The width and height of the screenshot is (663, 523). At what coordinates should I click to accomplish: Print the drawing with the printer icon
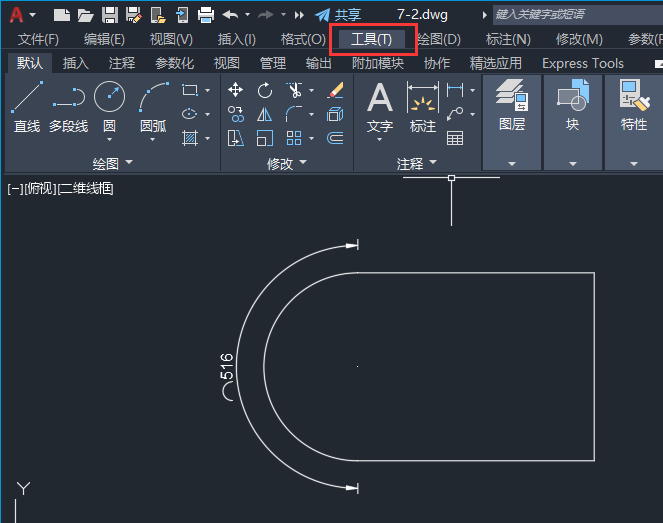(206, 15)
